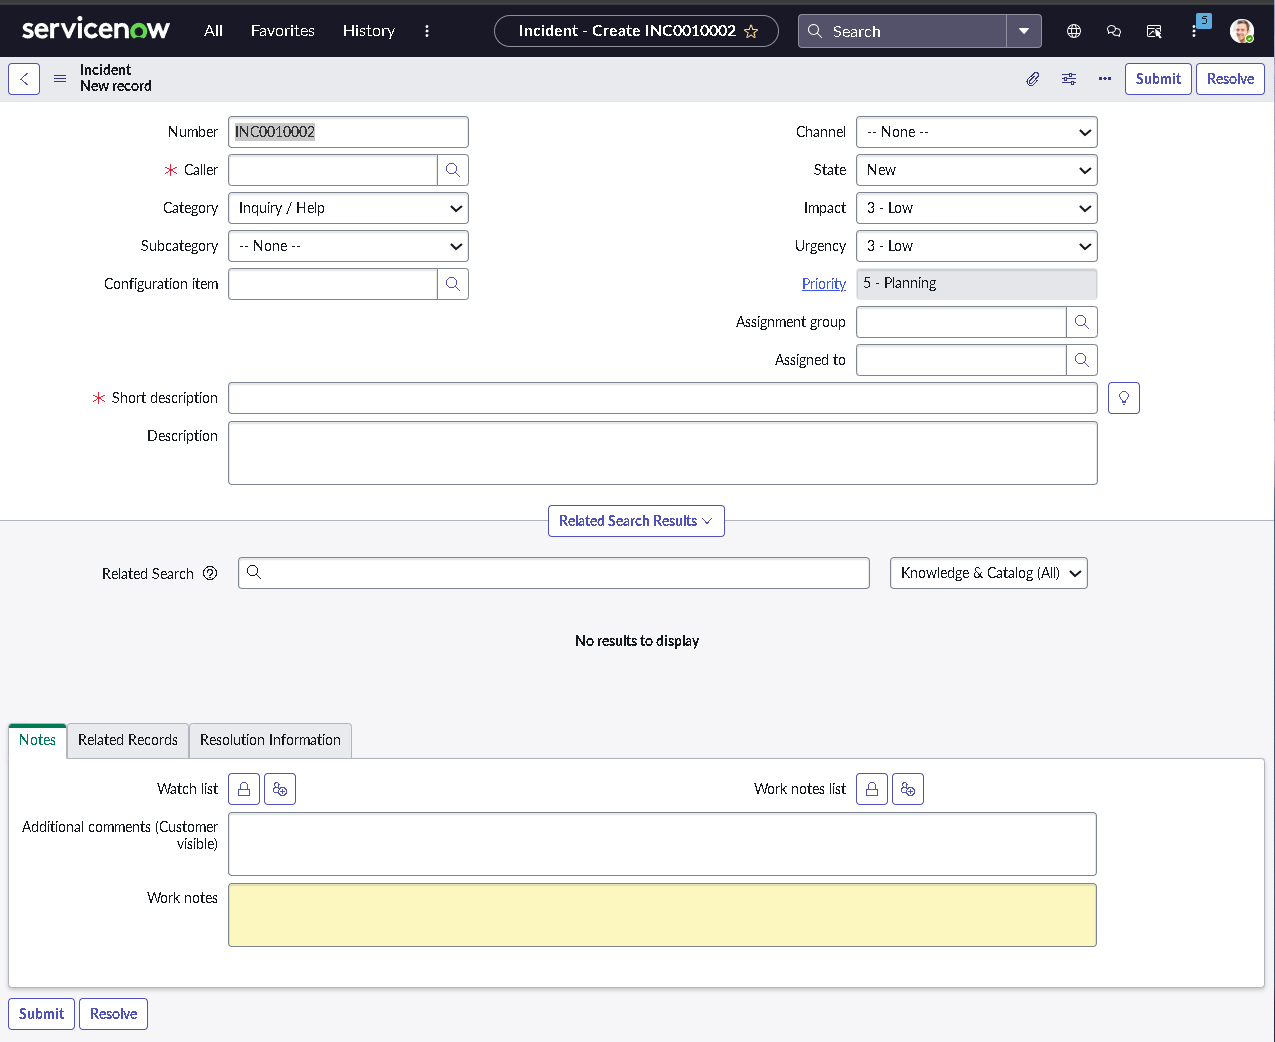Toggle favorite star on Incident INC0010002
This screenshot has height=1042, width=1275.
point(751,31)
